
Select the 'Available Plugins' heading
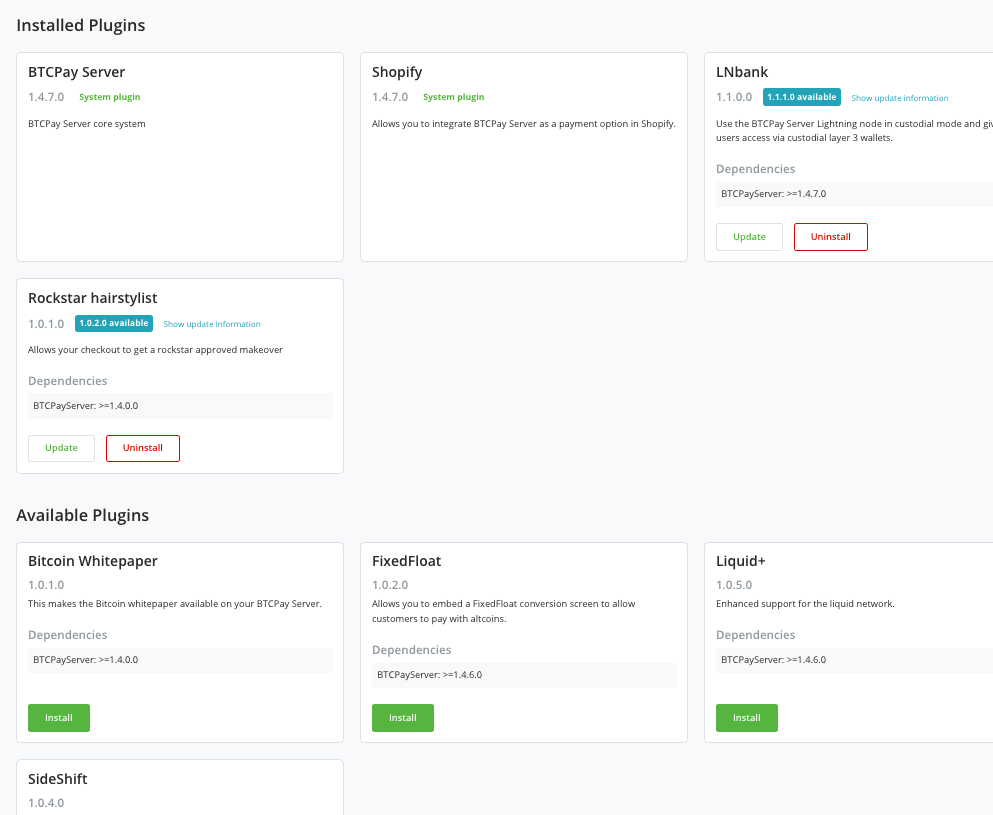[82, 515]
